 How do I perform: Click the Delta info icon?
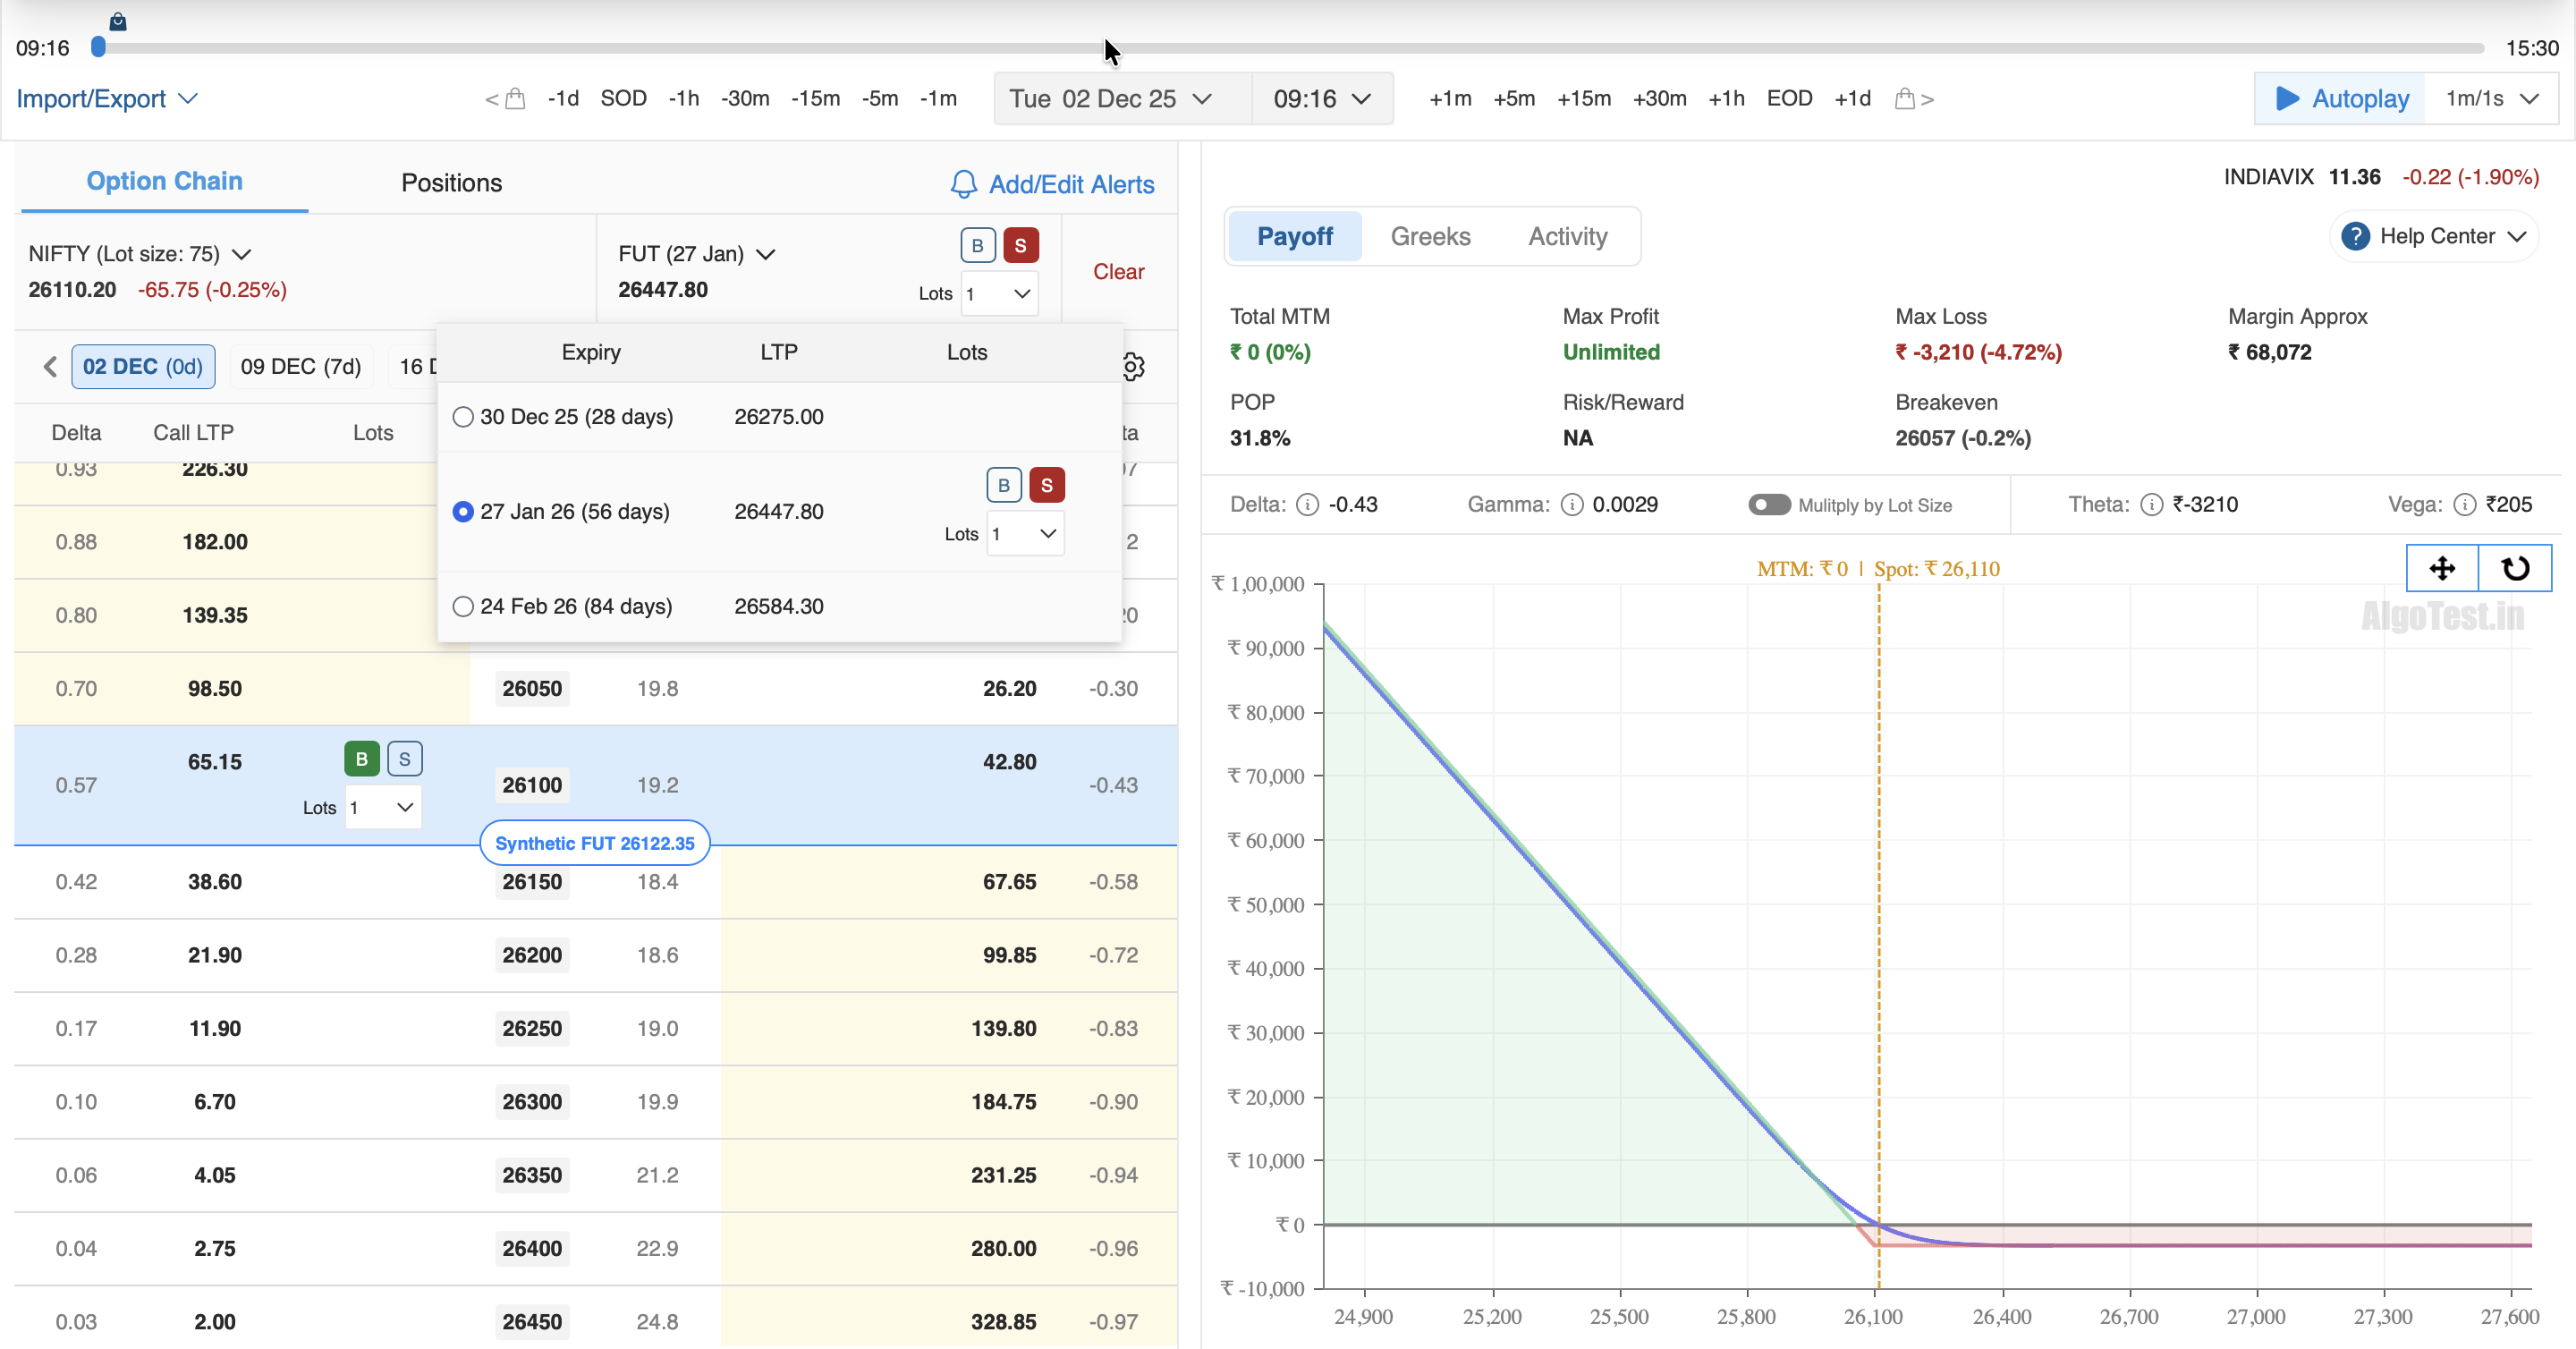coord(1307,505)
